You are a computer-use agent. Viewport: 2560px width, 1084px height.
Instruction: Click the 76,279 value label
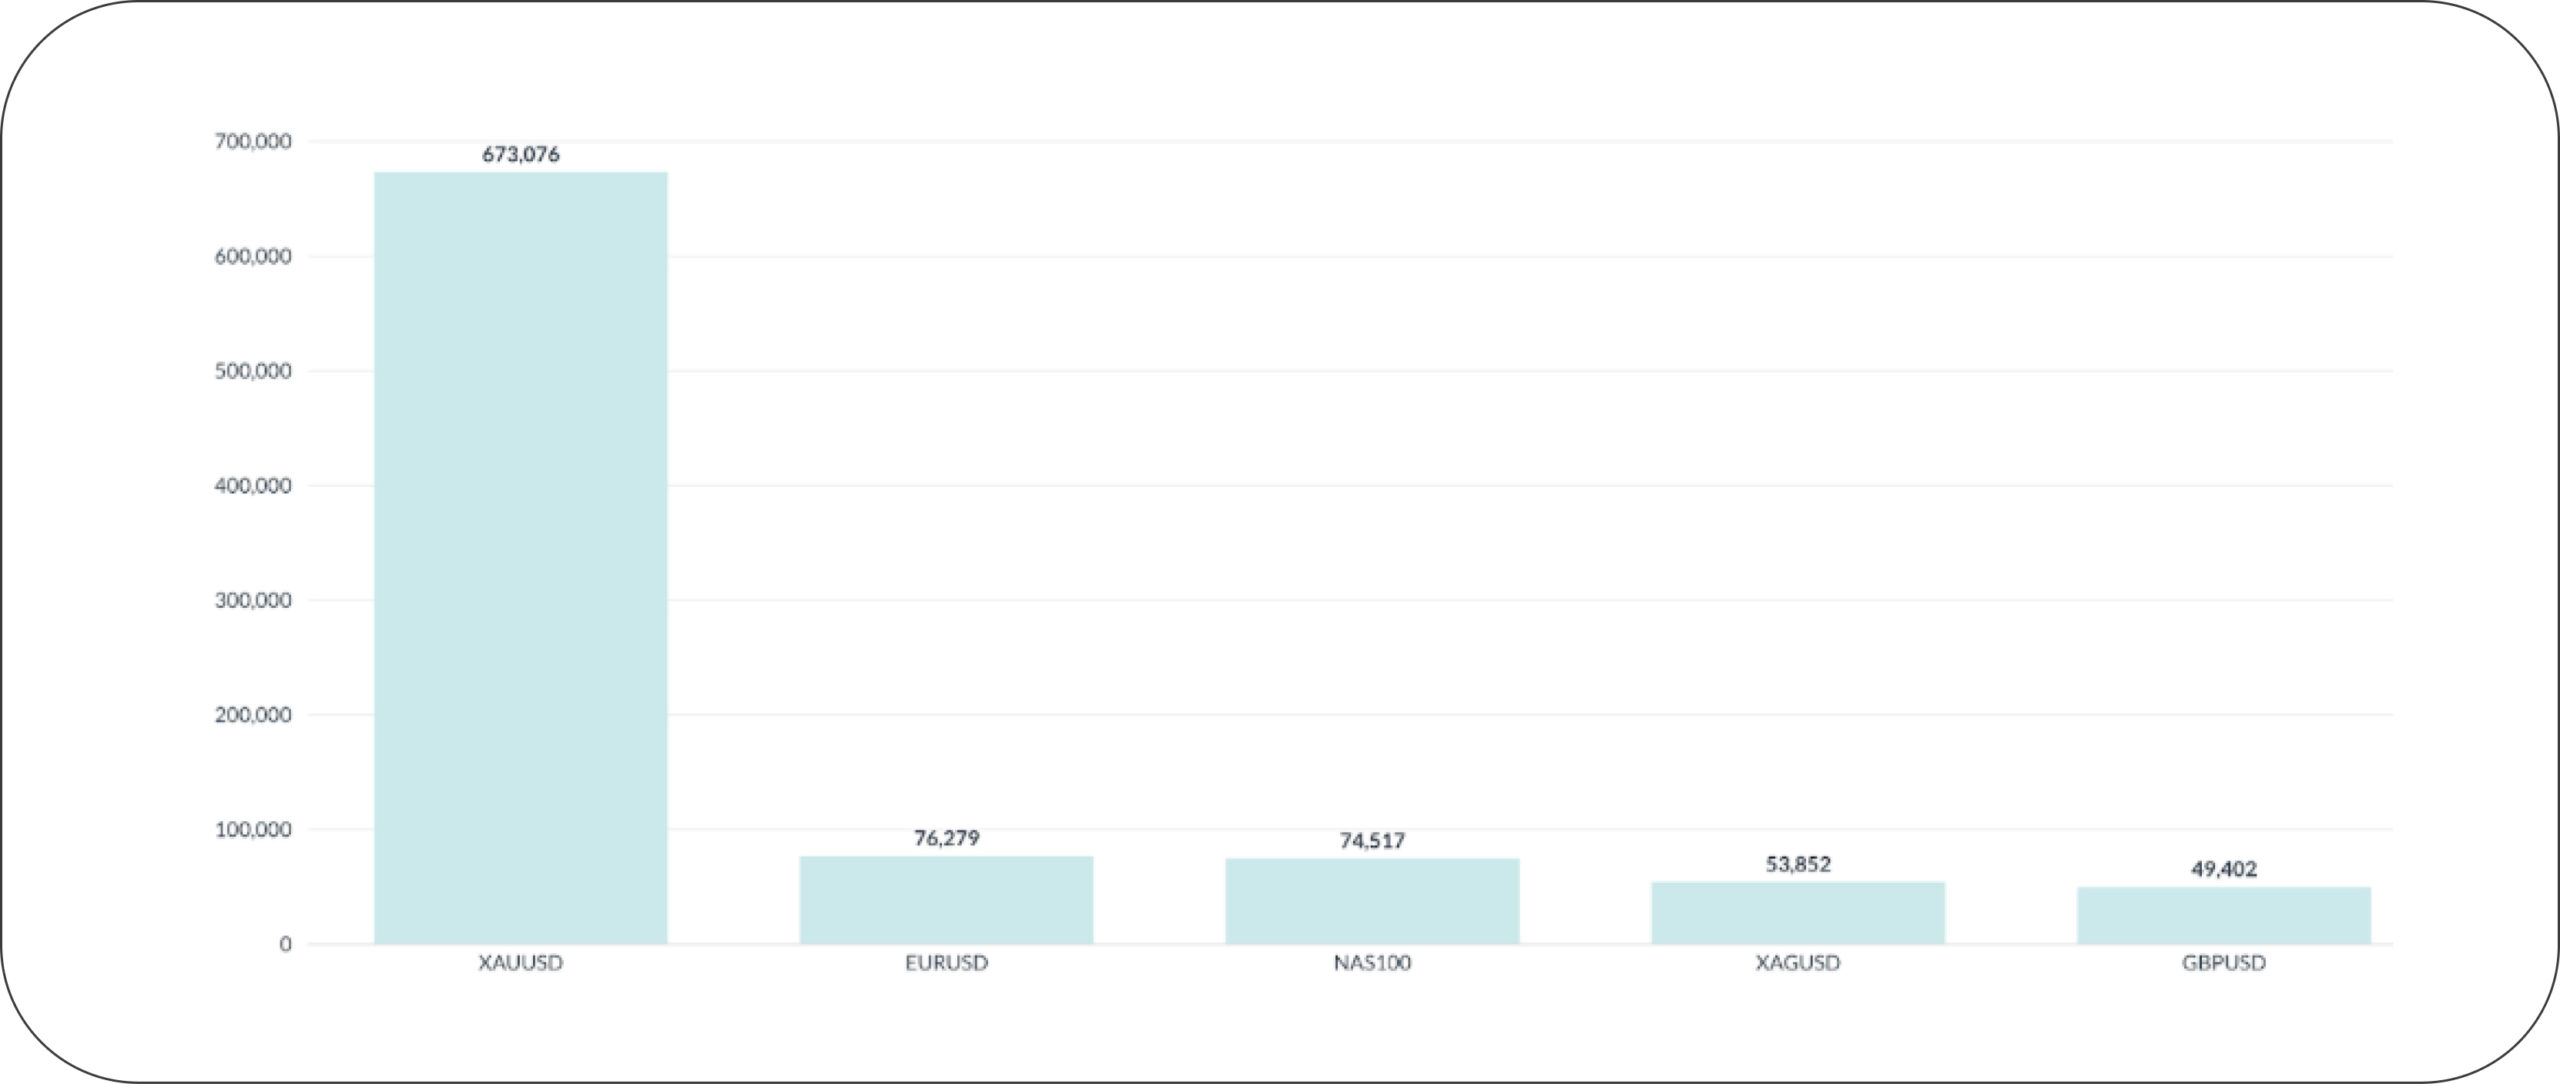[x=946, y=838]
